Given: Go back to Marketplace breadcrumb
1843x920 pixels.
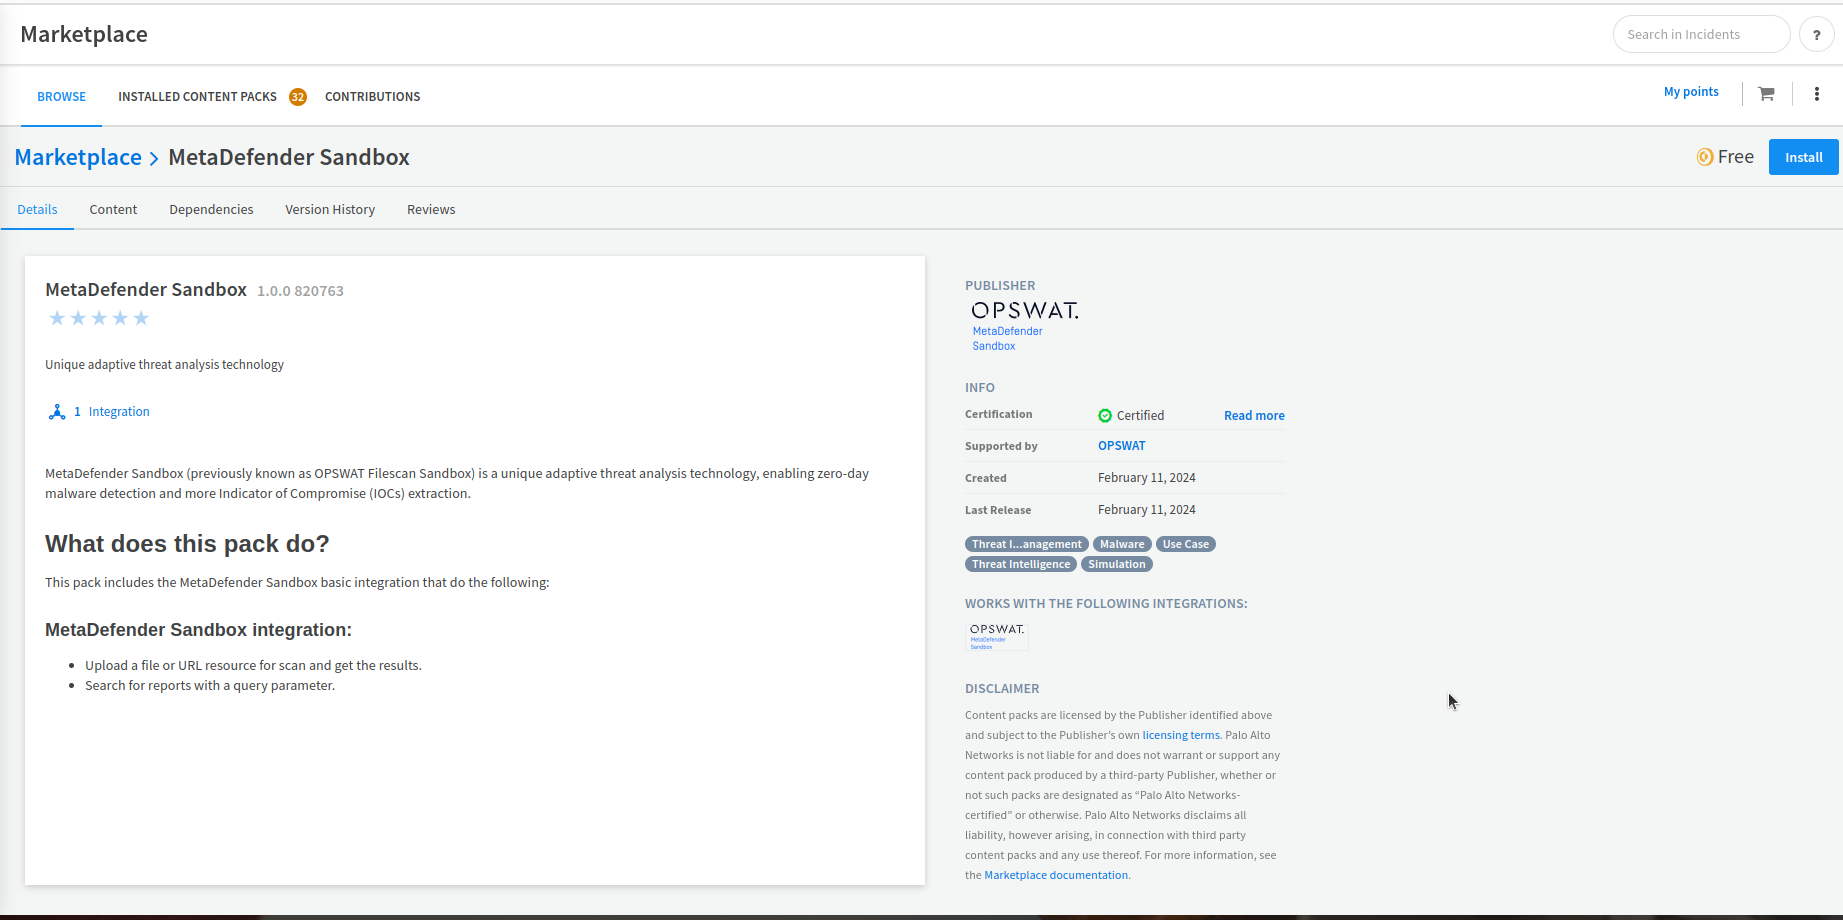Looking at the screenshot, I should pos(78,157).
